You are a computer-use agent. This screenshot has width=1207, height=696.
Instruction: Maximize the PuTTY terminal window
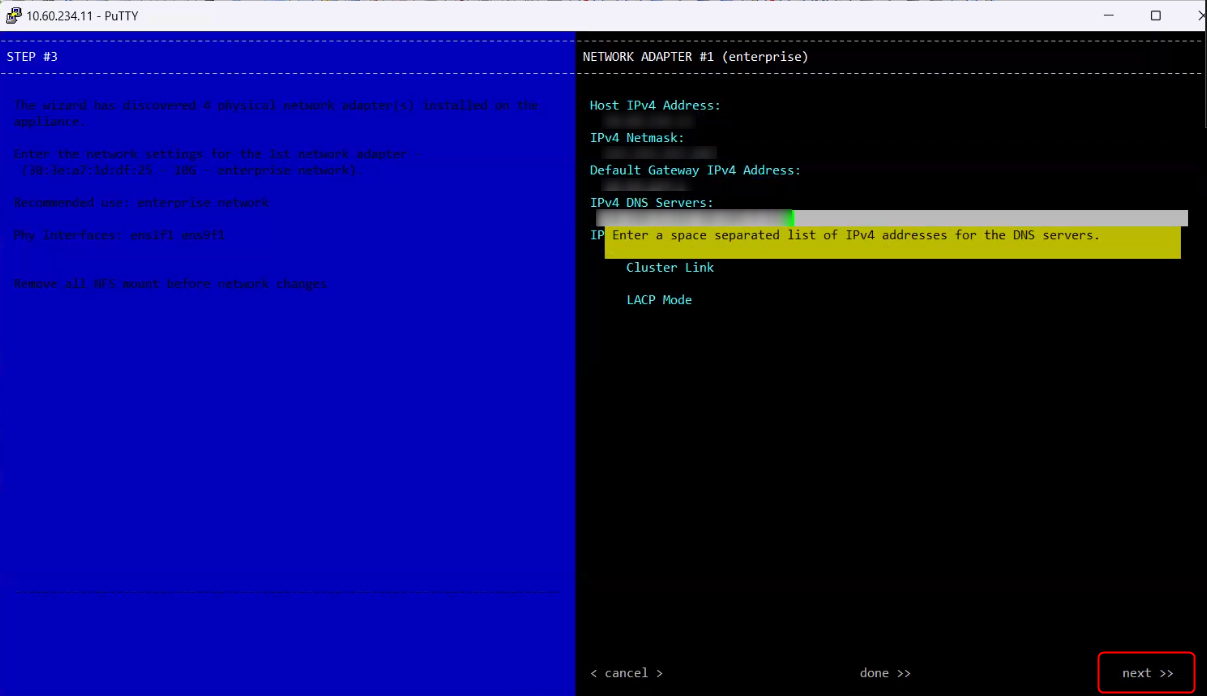[1155, 15]
